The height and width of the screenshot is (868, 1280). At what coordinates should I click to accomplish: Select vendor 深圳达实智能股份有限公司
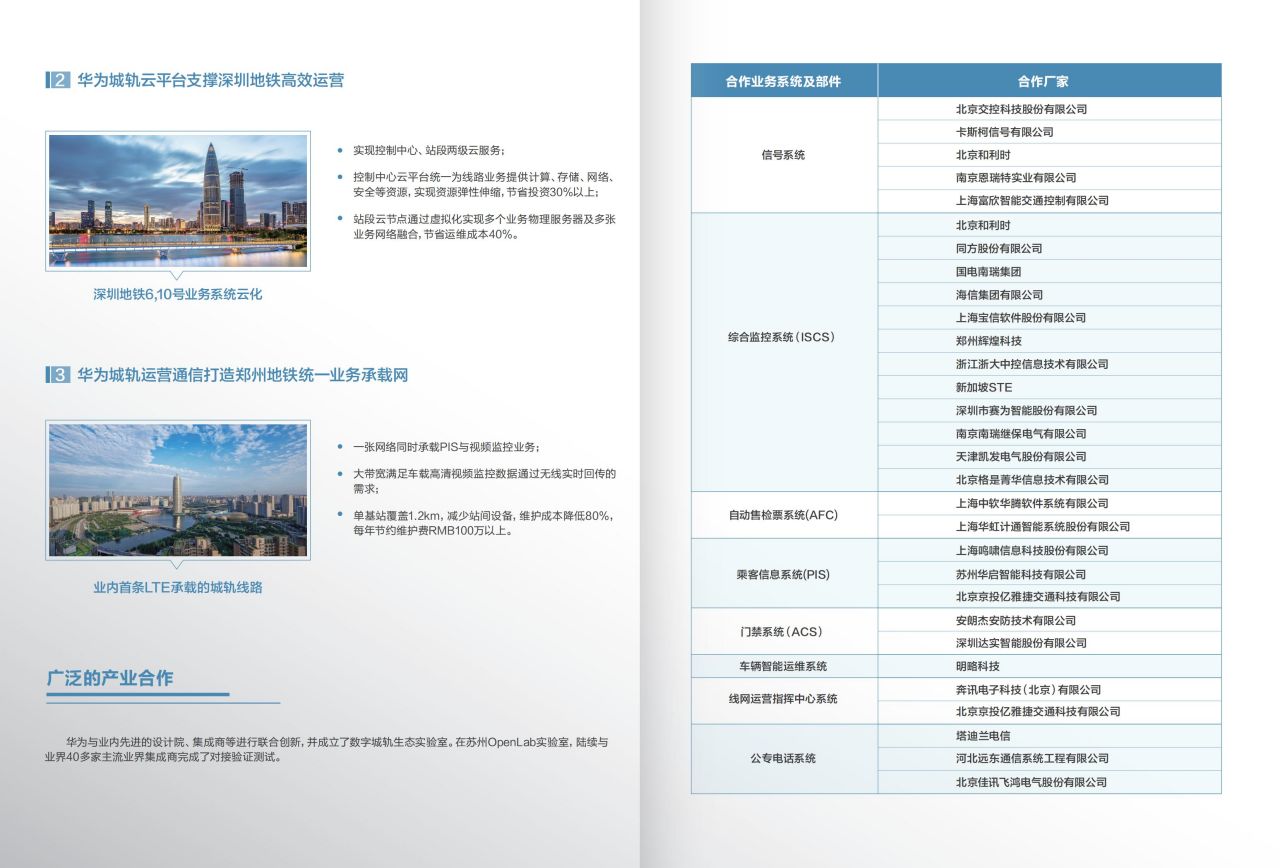click(1021, 643)
